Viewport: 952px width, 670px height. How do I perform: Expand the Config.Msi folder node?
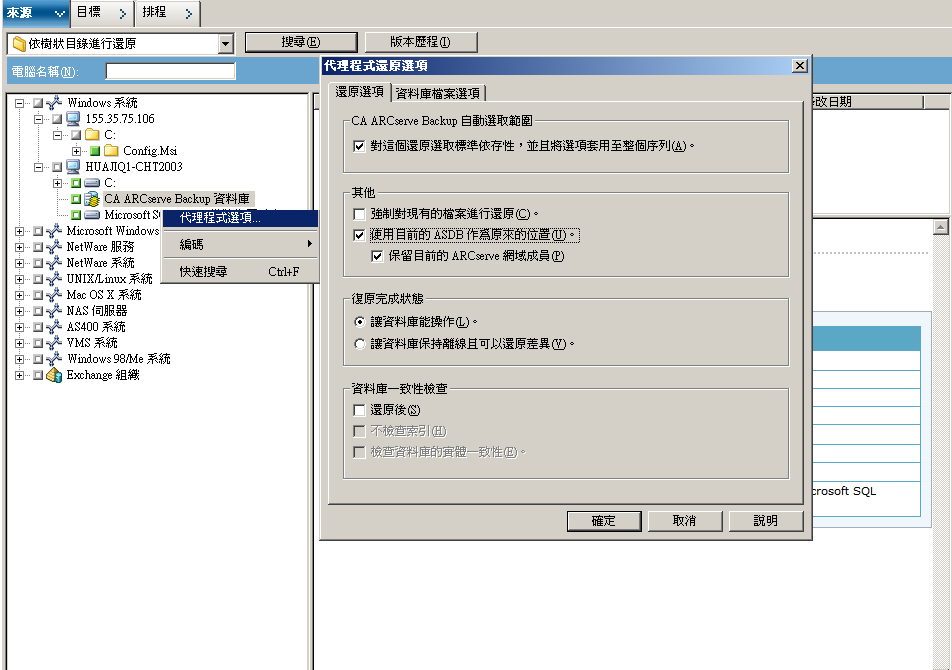(76, 151)
